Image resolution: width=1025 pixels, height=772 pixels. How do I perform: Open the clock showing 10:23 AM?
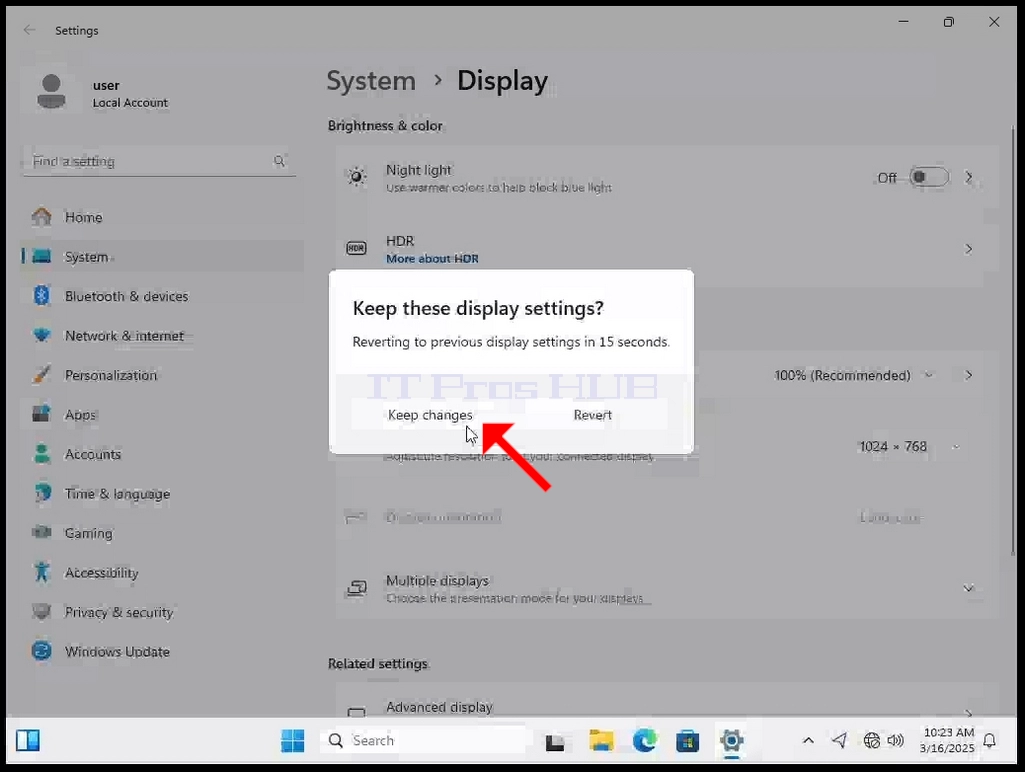click(x=947, y=741)
